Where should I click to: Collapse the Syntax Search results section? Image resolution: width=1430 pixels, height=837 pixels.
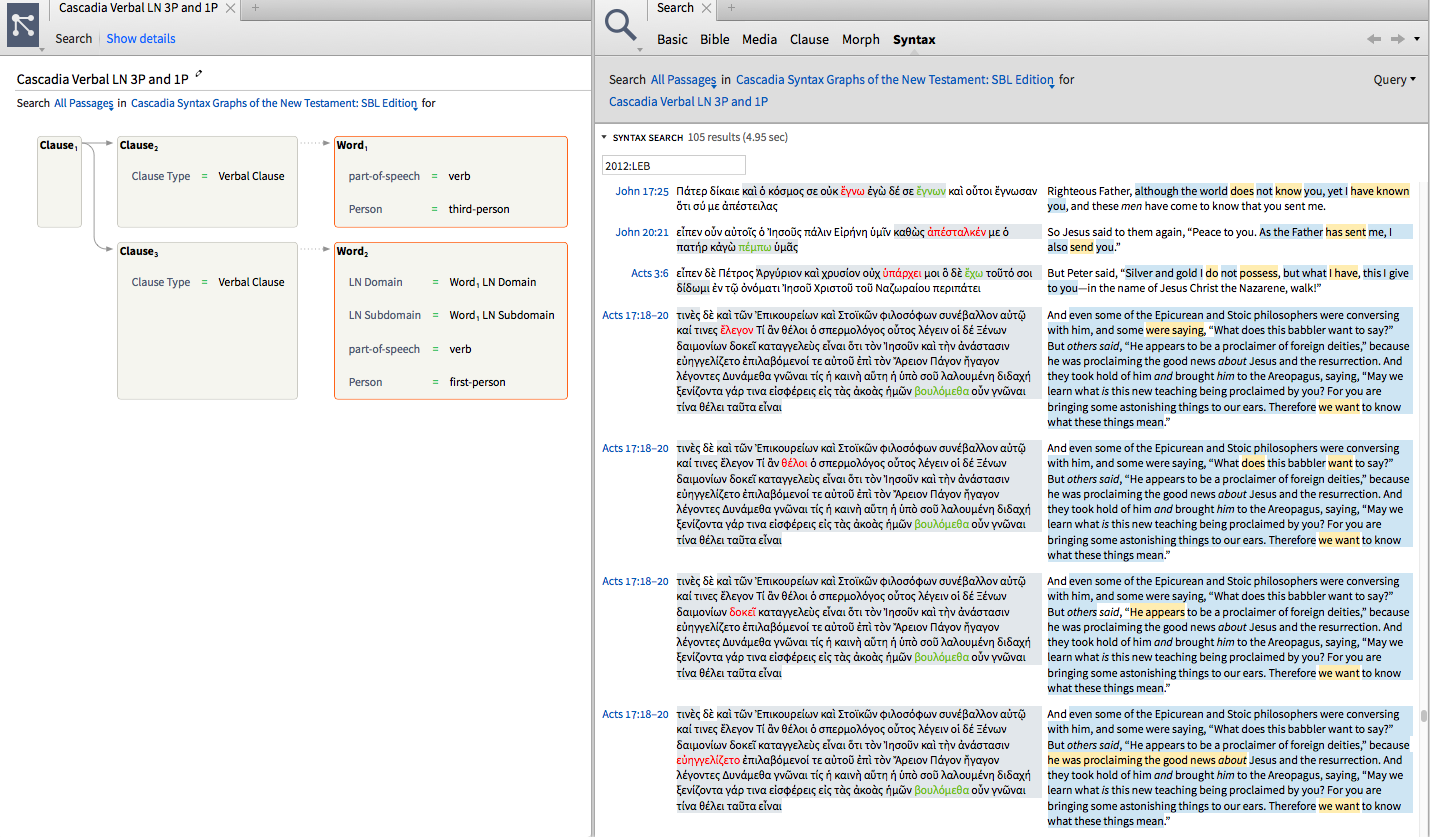coord(604,138)
